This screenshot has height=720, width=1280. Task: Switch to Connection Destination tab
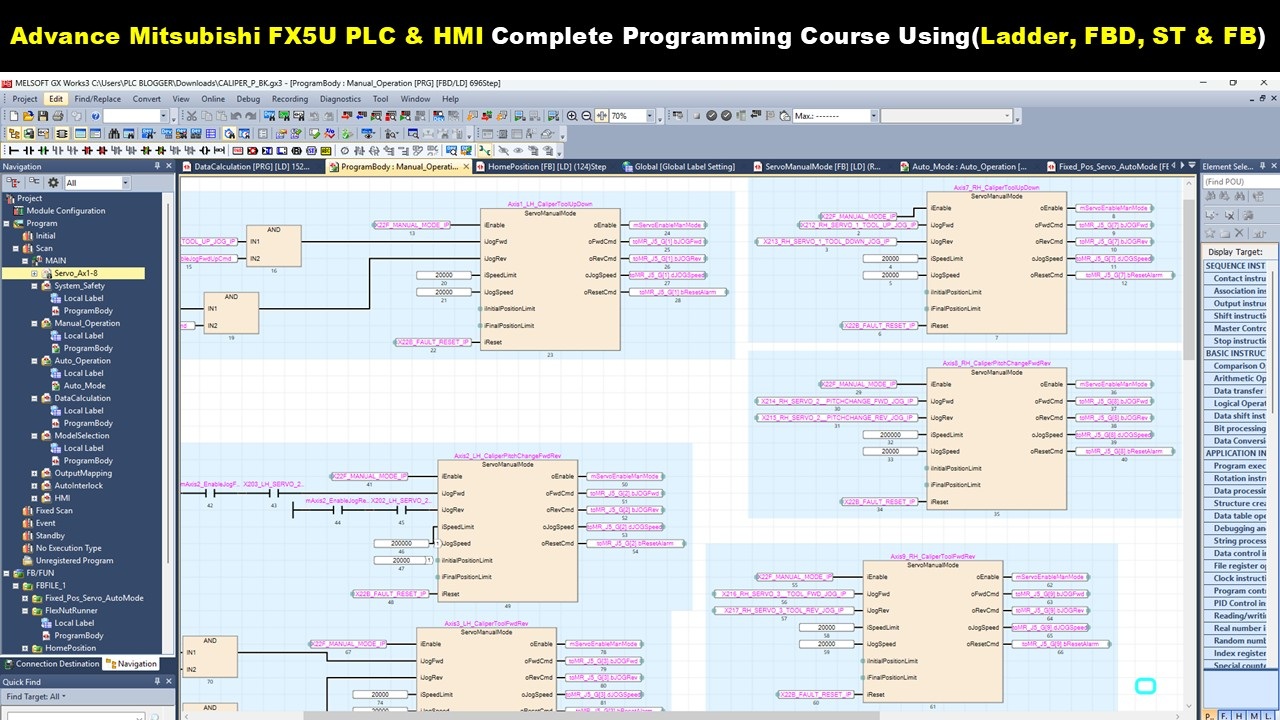[51, 664]
